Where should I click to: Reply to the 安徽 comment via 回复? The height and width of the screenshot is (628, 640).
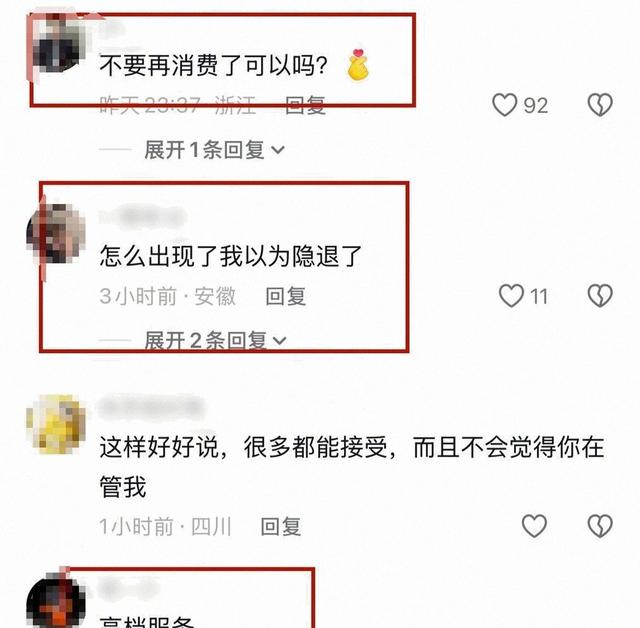[286, 296]
